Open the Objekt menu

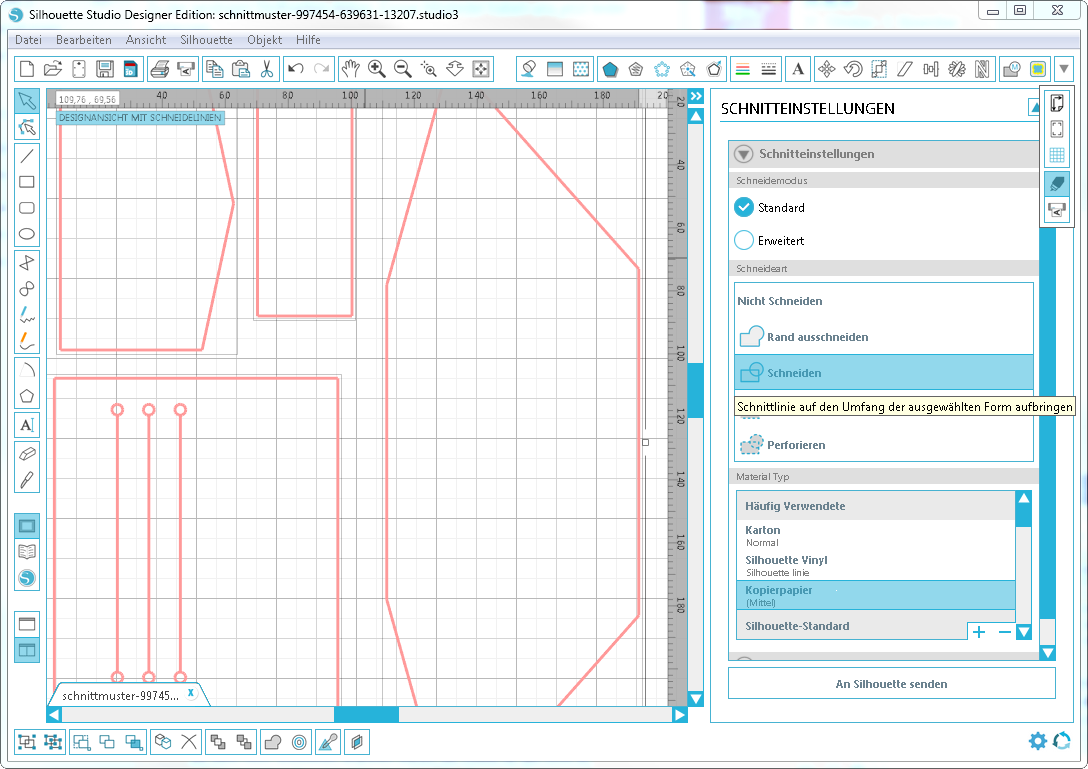pos(265,40)
